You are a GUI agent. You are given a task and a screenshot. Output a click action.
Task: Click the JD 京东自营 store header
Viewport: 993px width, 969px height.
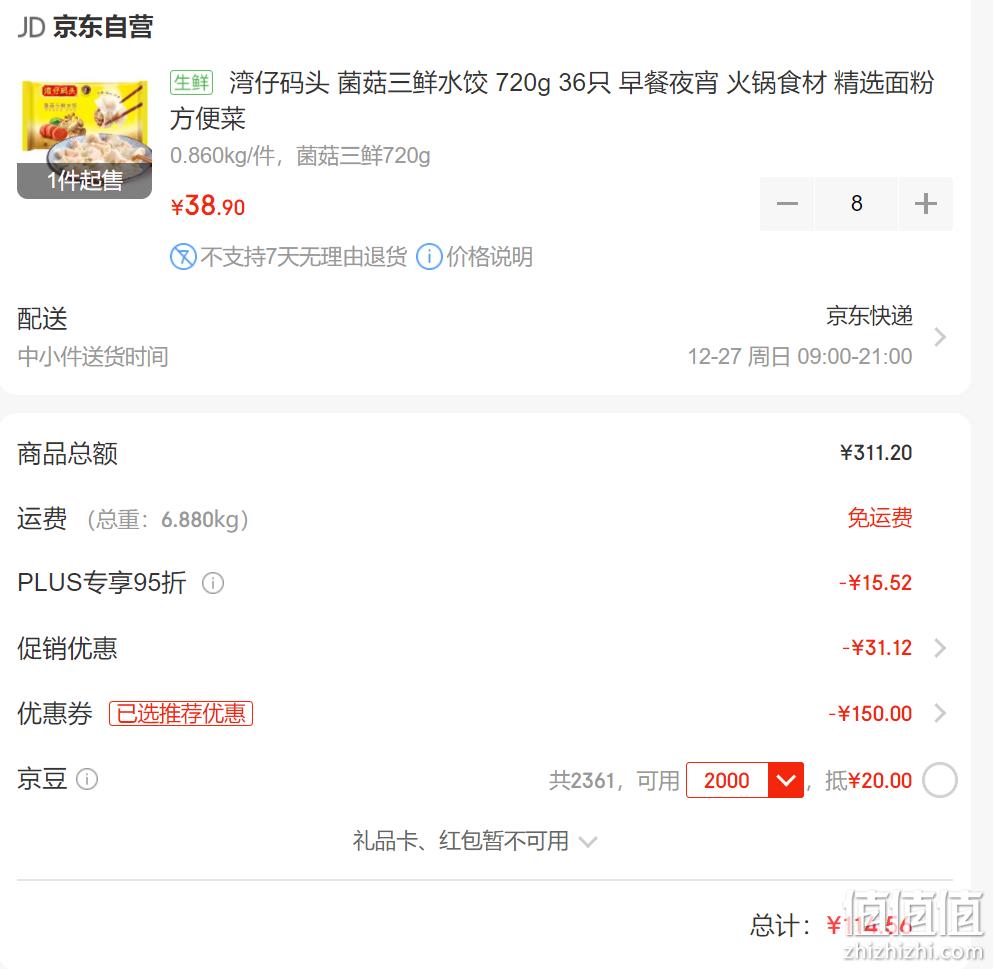[85, 27]
